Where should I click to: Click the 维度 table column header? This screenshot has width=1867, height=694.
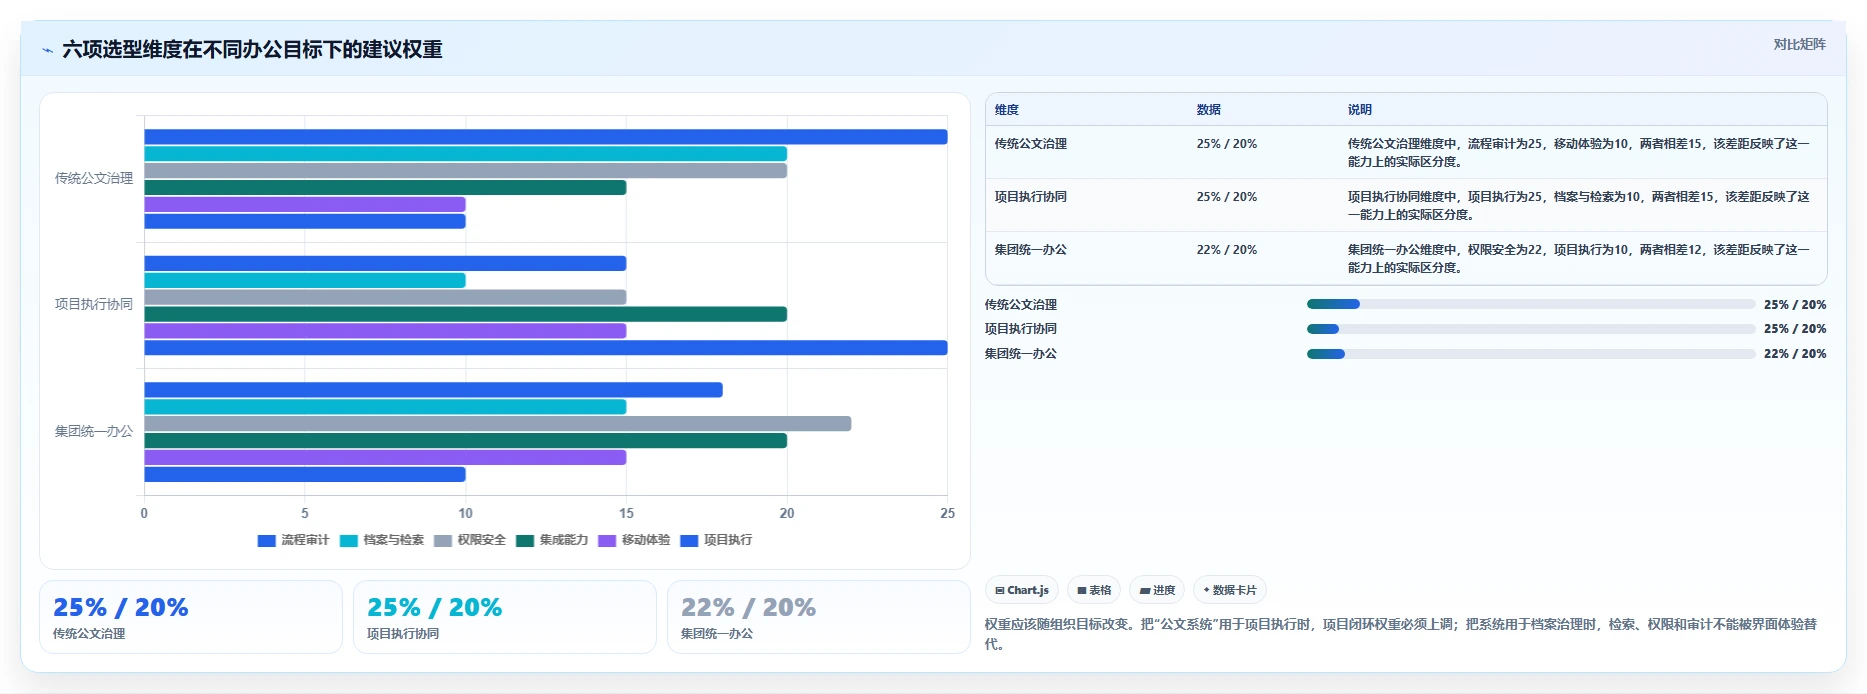(1007, 110)
